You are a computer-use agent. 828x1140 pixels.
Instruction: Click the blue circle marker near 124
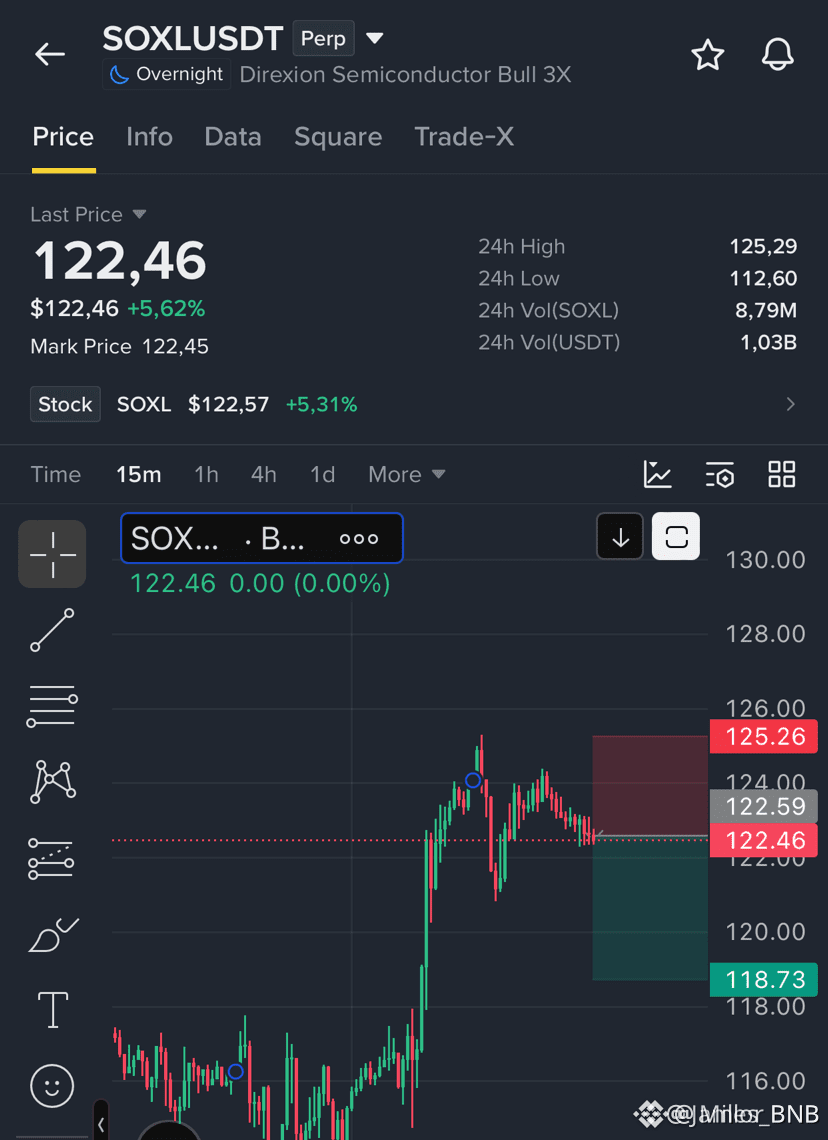click(x=473, y=780)
